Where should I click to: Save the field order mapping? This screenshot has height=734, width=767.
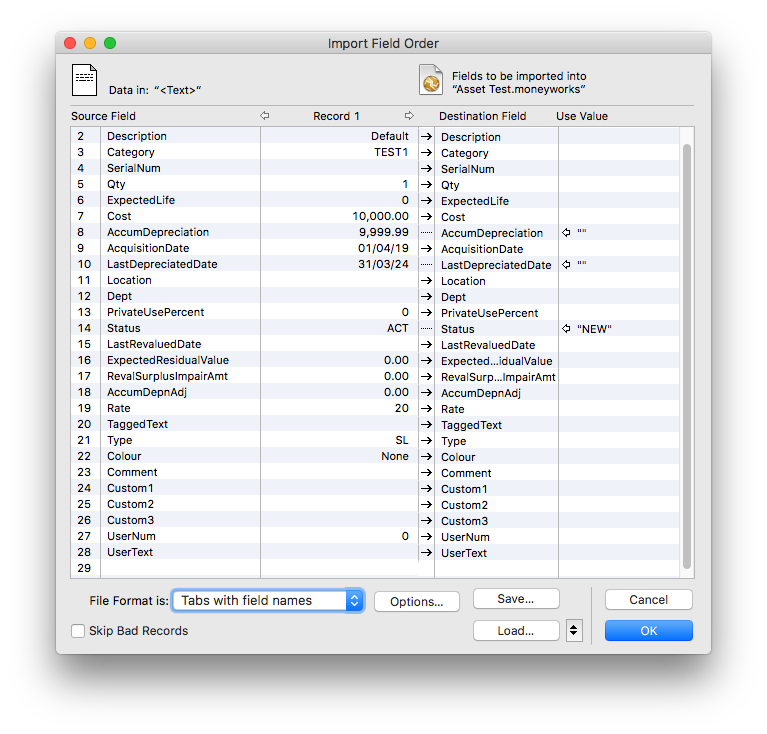[516, 599]
